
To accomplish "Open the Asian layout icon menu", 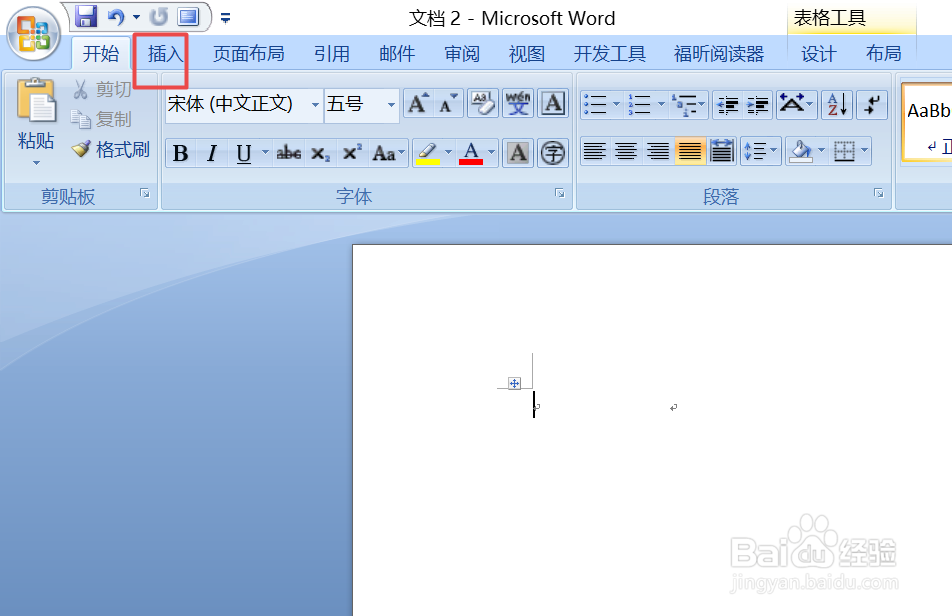I will [x=796, y=104].
